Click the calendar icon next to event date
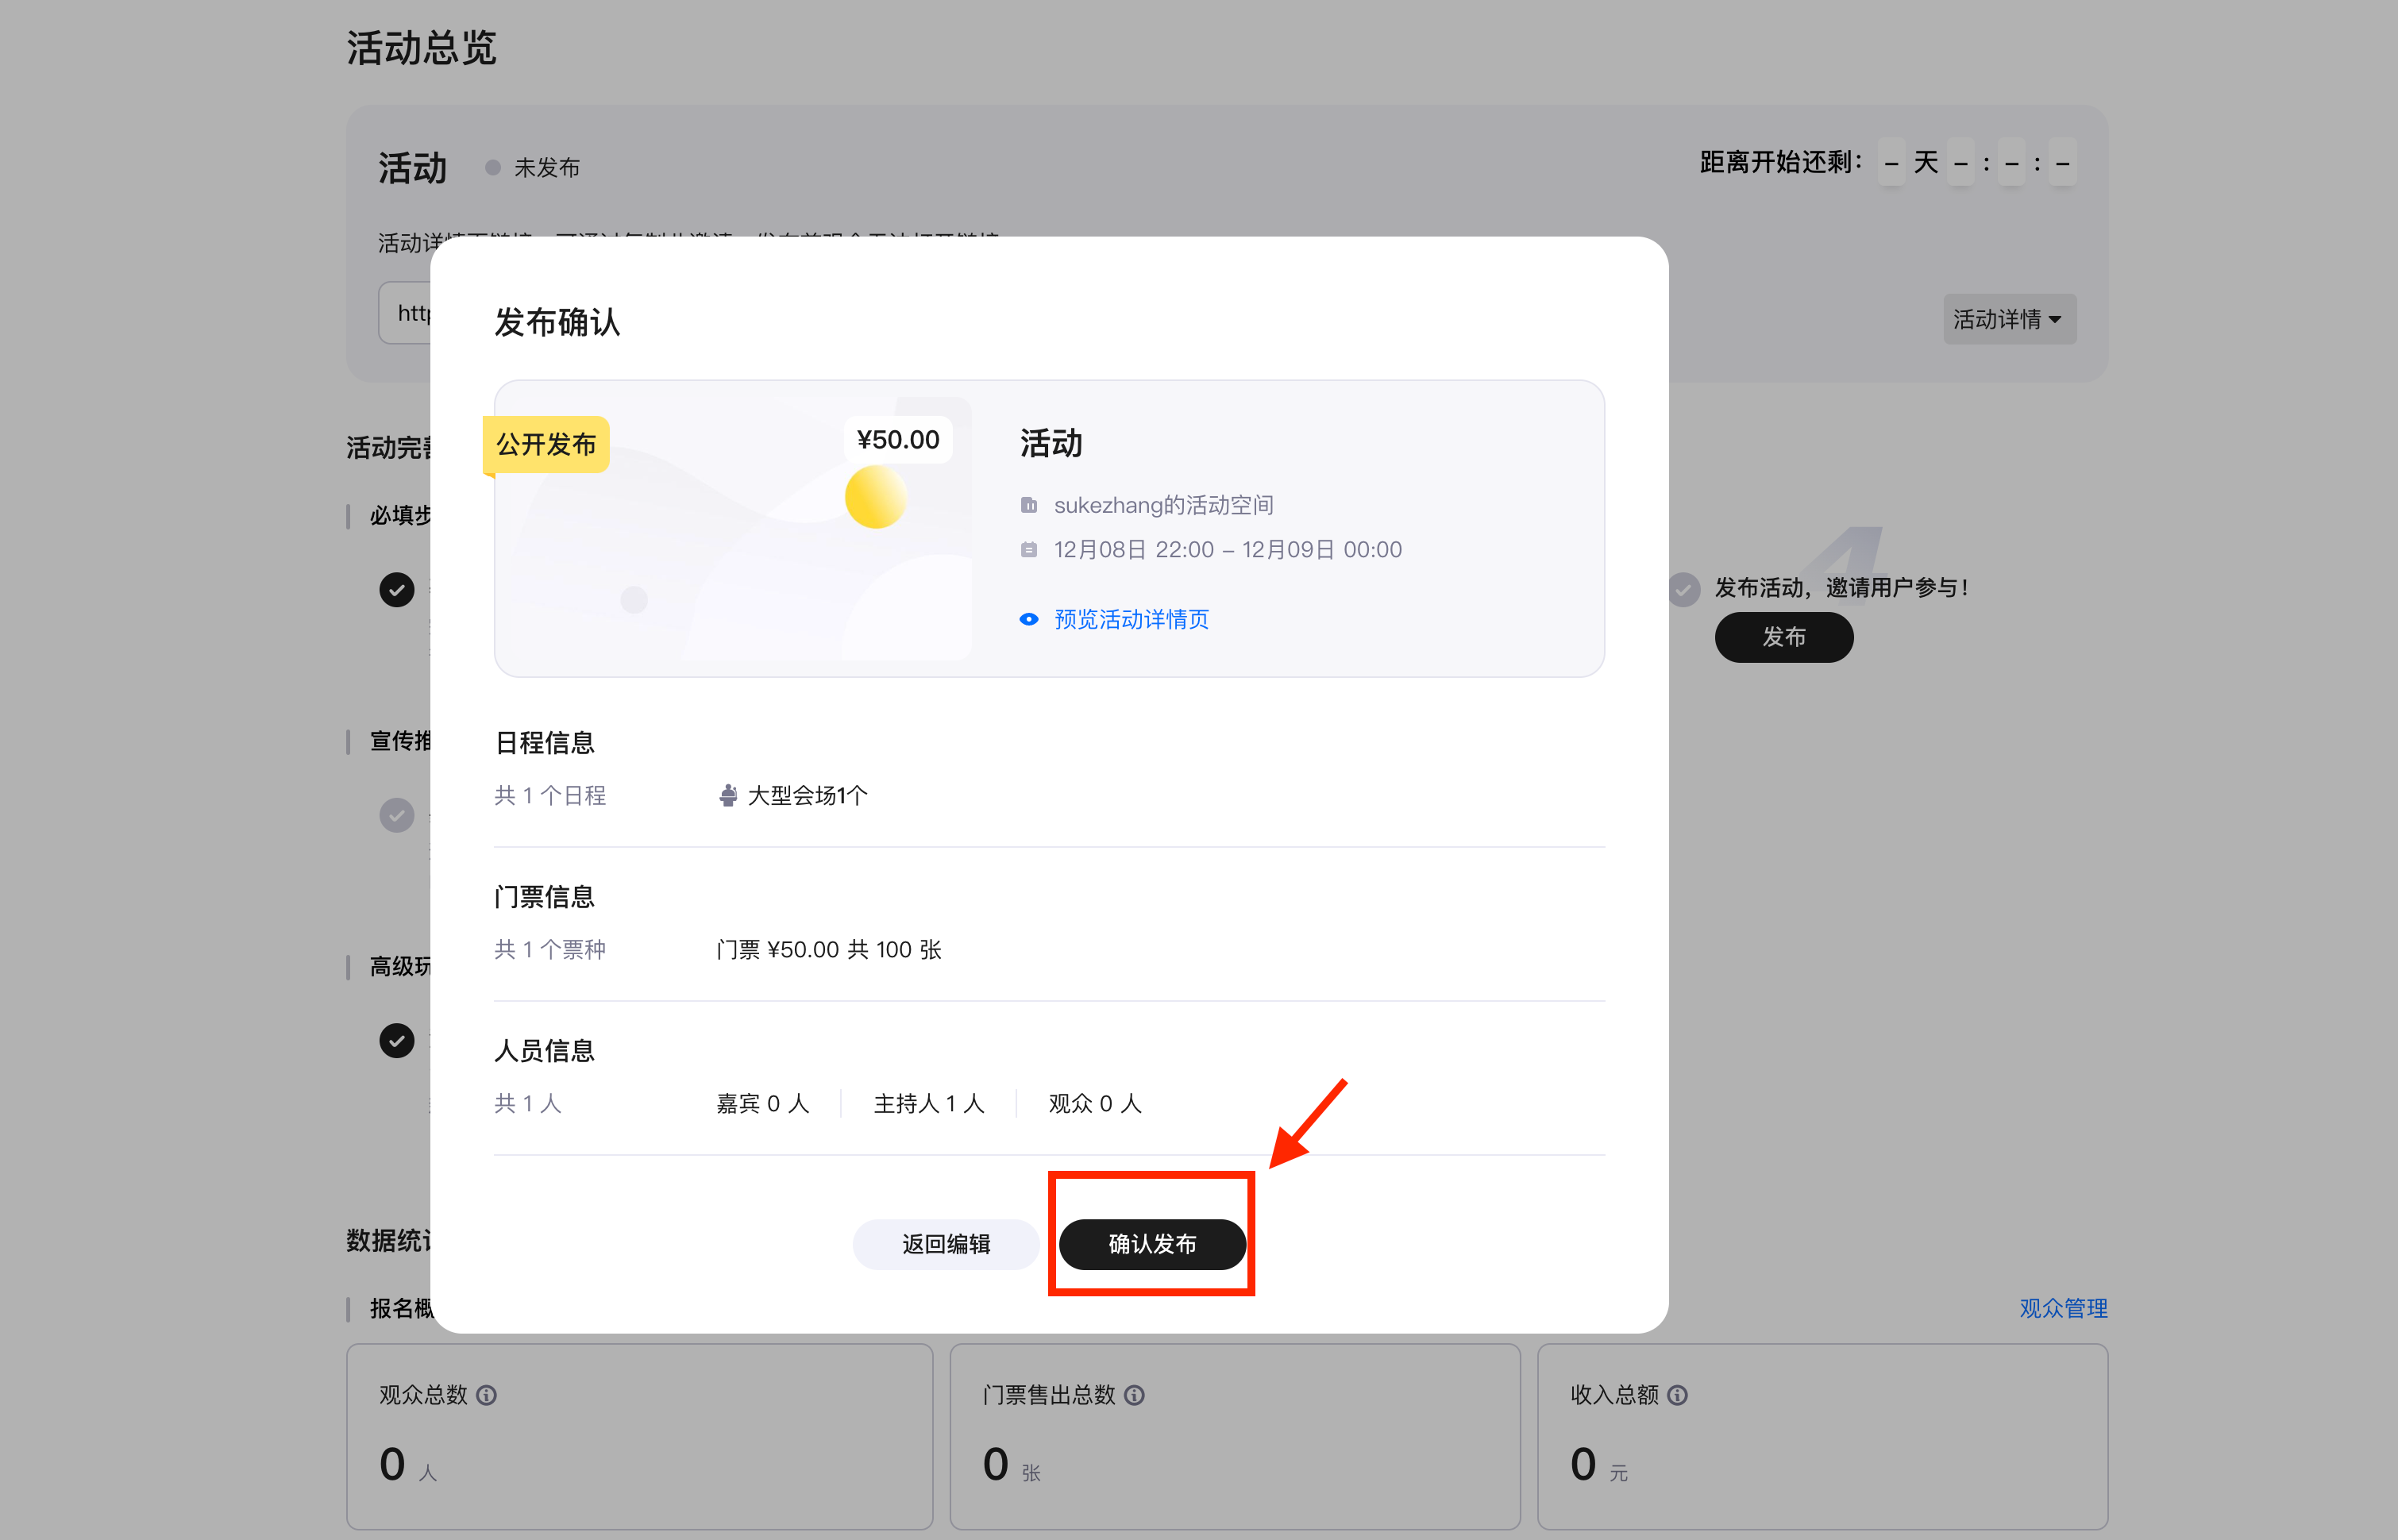 pos(1028,549)
